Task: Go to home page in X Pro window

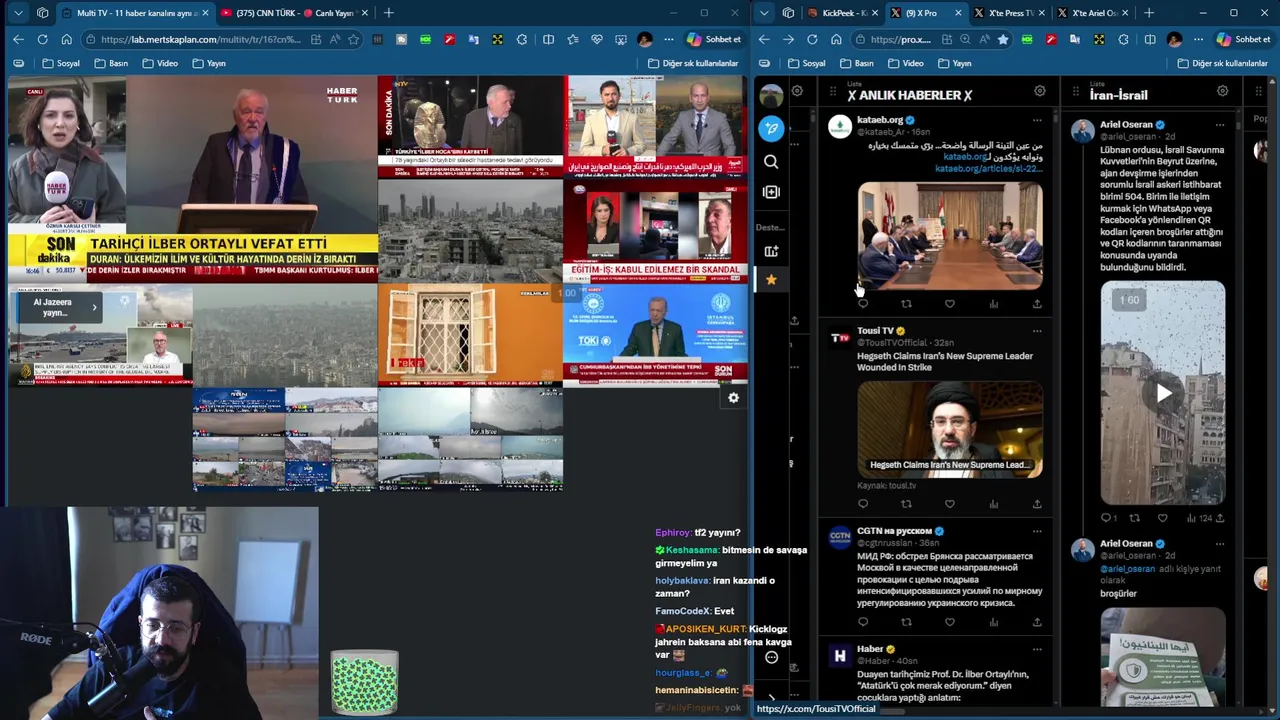Action: click(x=836, y=39)
